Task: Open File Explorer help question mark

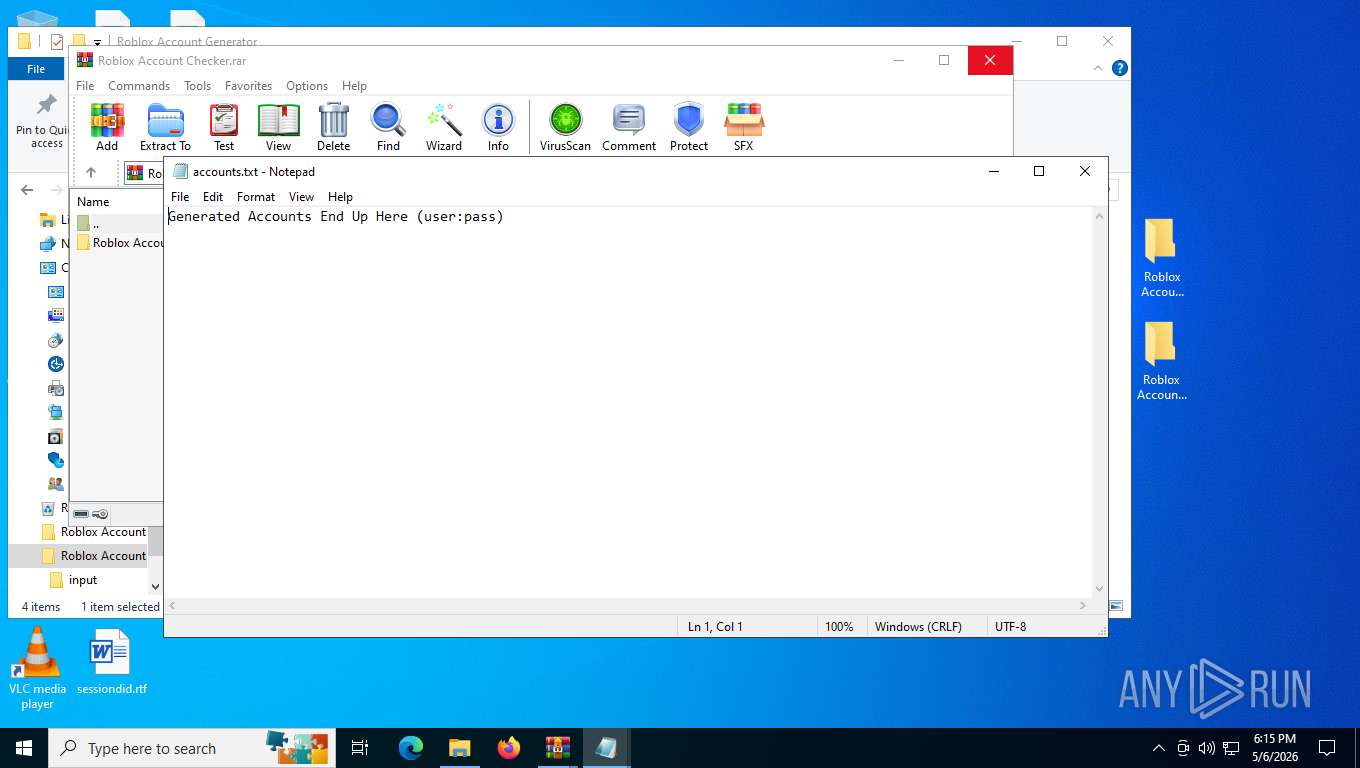Action: point(1120,68)
